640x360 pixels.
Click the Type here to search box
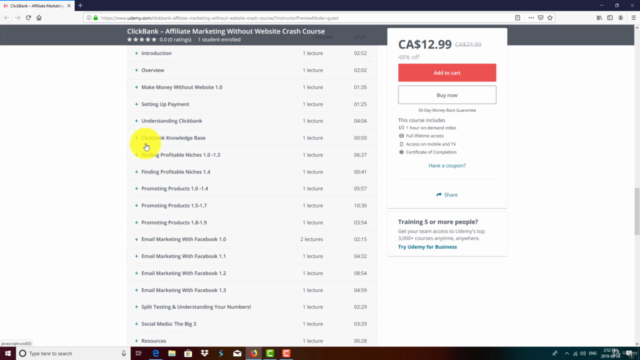pos(73,353)
